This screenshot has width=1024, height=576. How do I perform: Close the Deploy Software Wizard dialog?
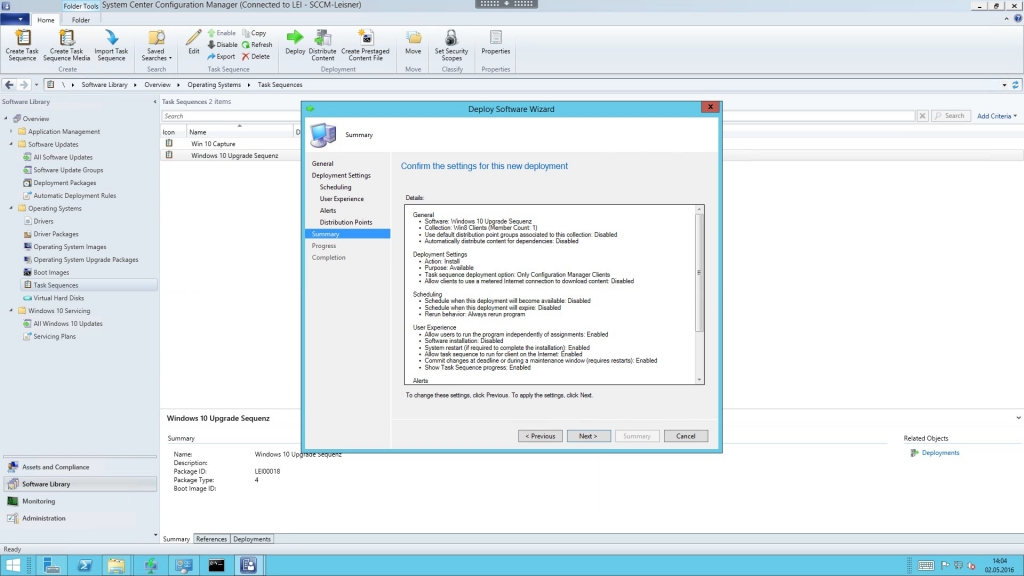(x=711, y=107)
